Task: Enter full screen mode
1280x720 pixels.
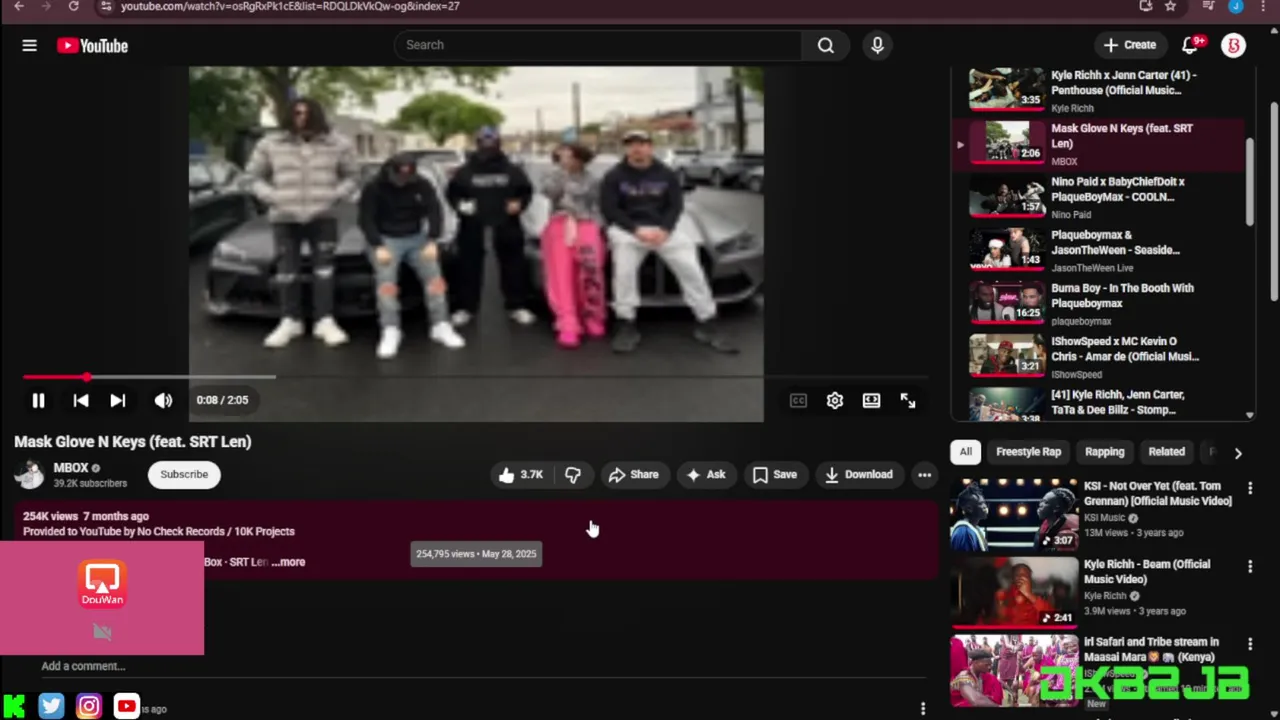Action: pyautogui.click(x=908, y=400)
